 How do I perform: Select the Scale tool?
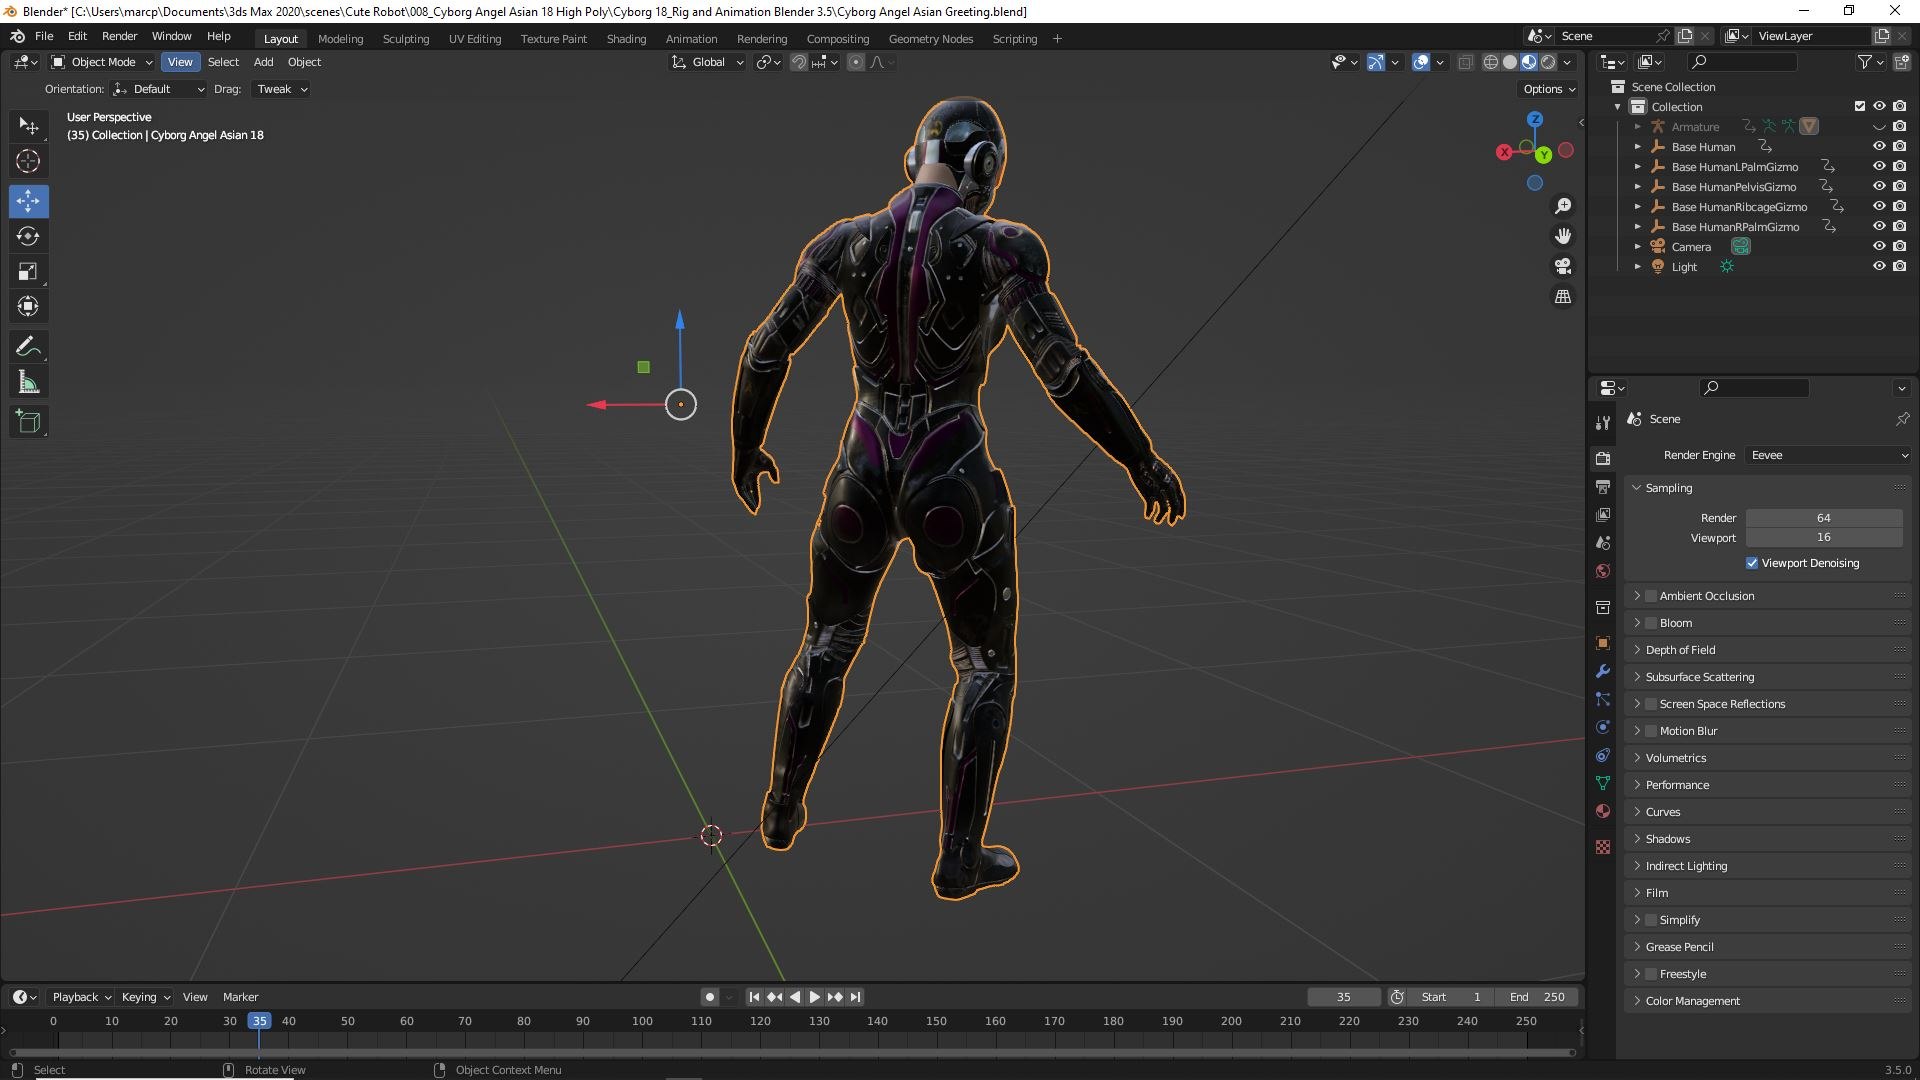tap(28, 271)
